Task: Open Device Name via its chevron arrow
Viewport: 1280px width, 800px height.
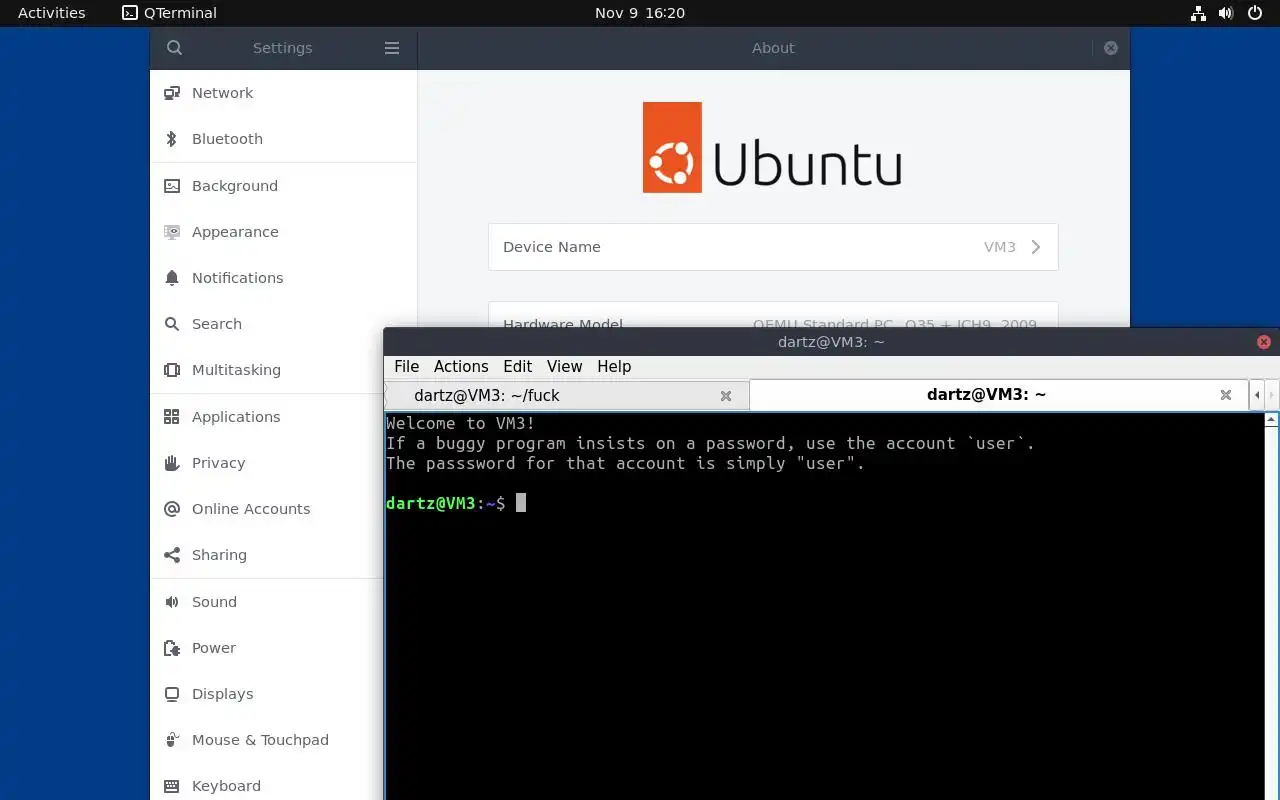Action: 1036,247
